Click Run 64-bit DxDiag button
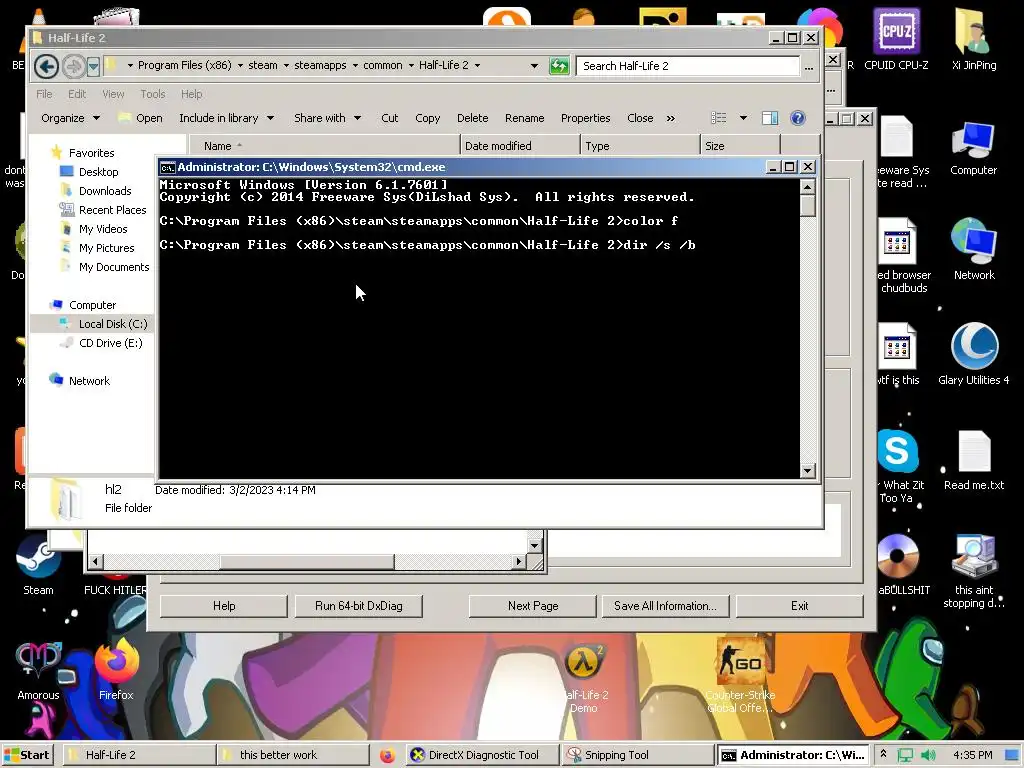Screen dimensions: 1024x768 tap(359, 606)
